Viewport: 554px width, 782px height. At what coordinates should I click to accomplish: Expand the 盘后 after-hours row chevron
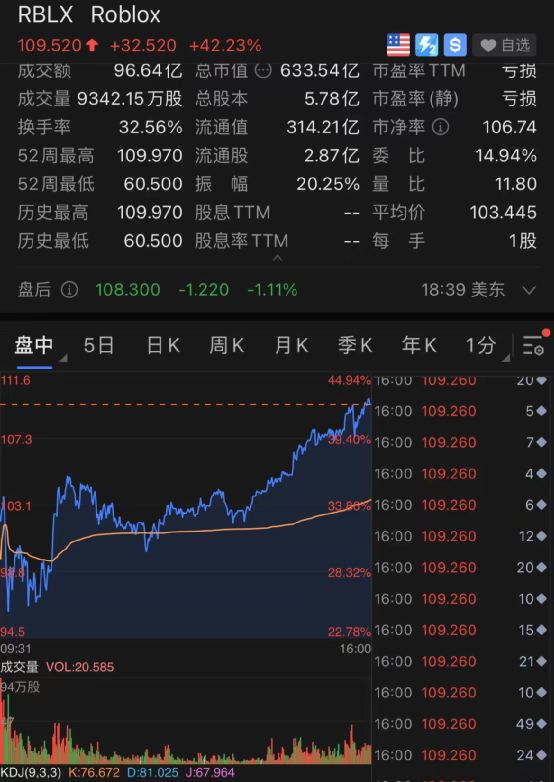point(529,290)
